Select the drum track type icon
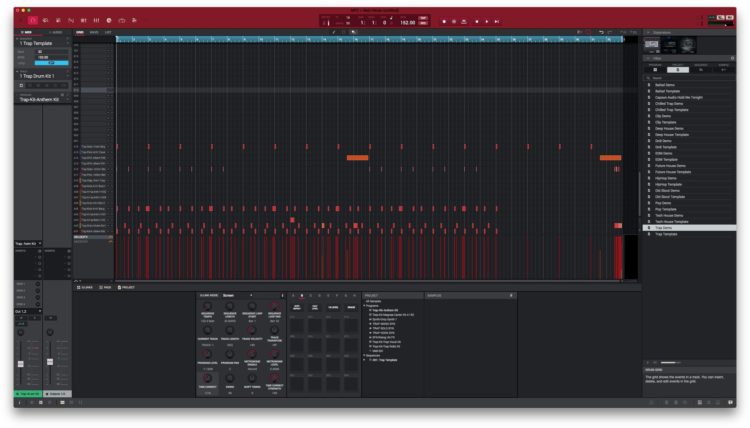The height and width of the screenshot is (428, 750). (x=21, y=86)
